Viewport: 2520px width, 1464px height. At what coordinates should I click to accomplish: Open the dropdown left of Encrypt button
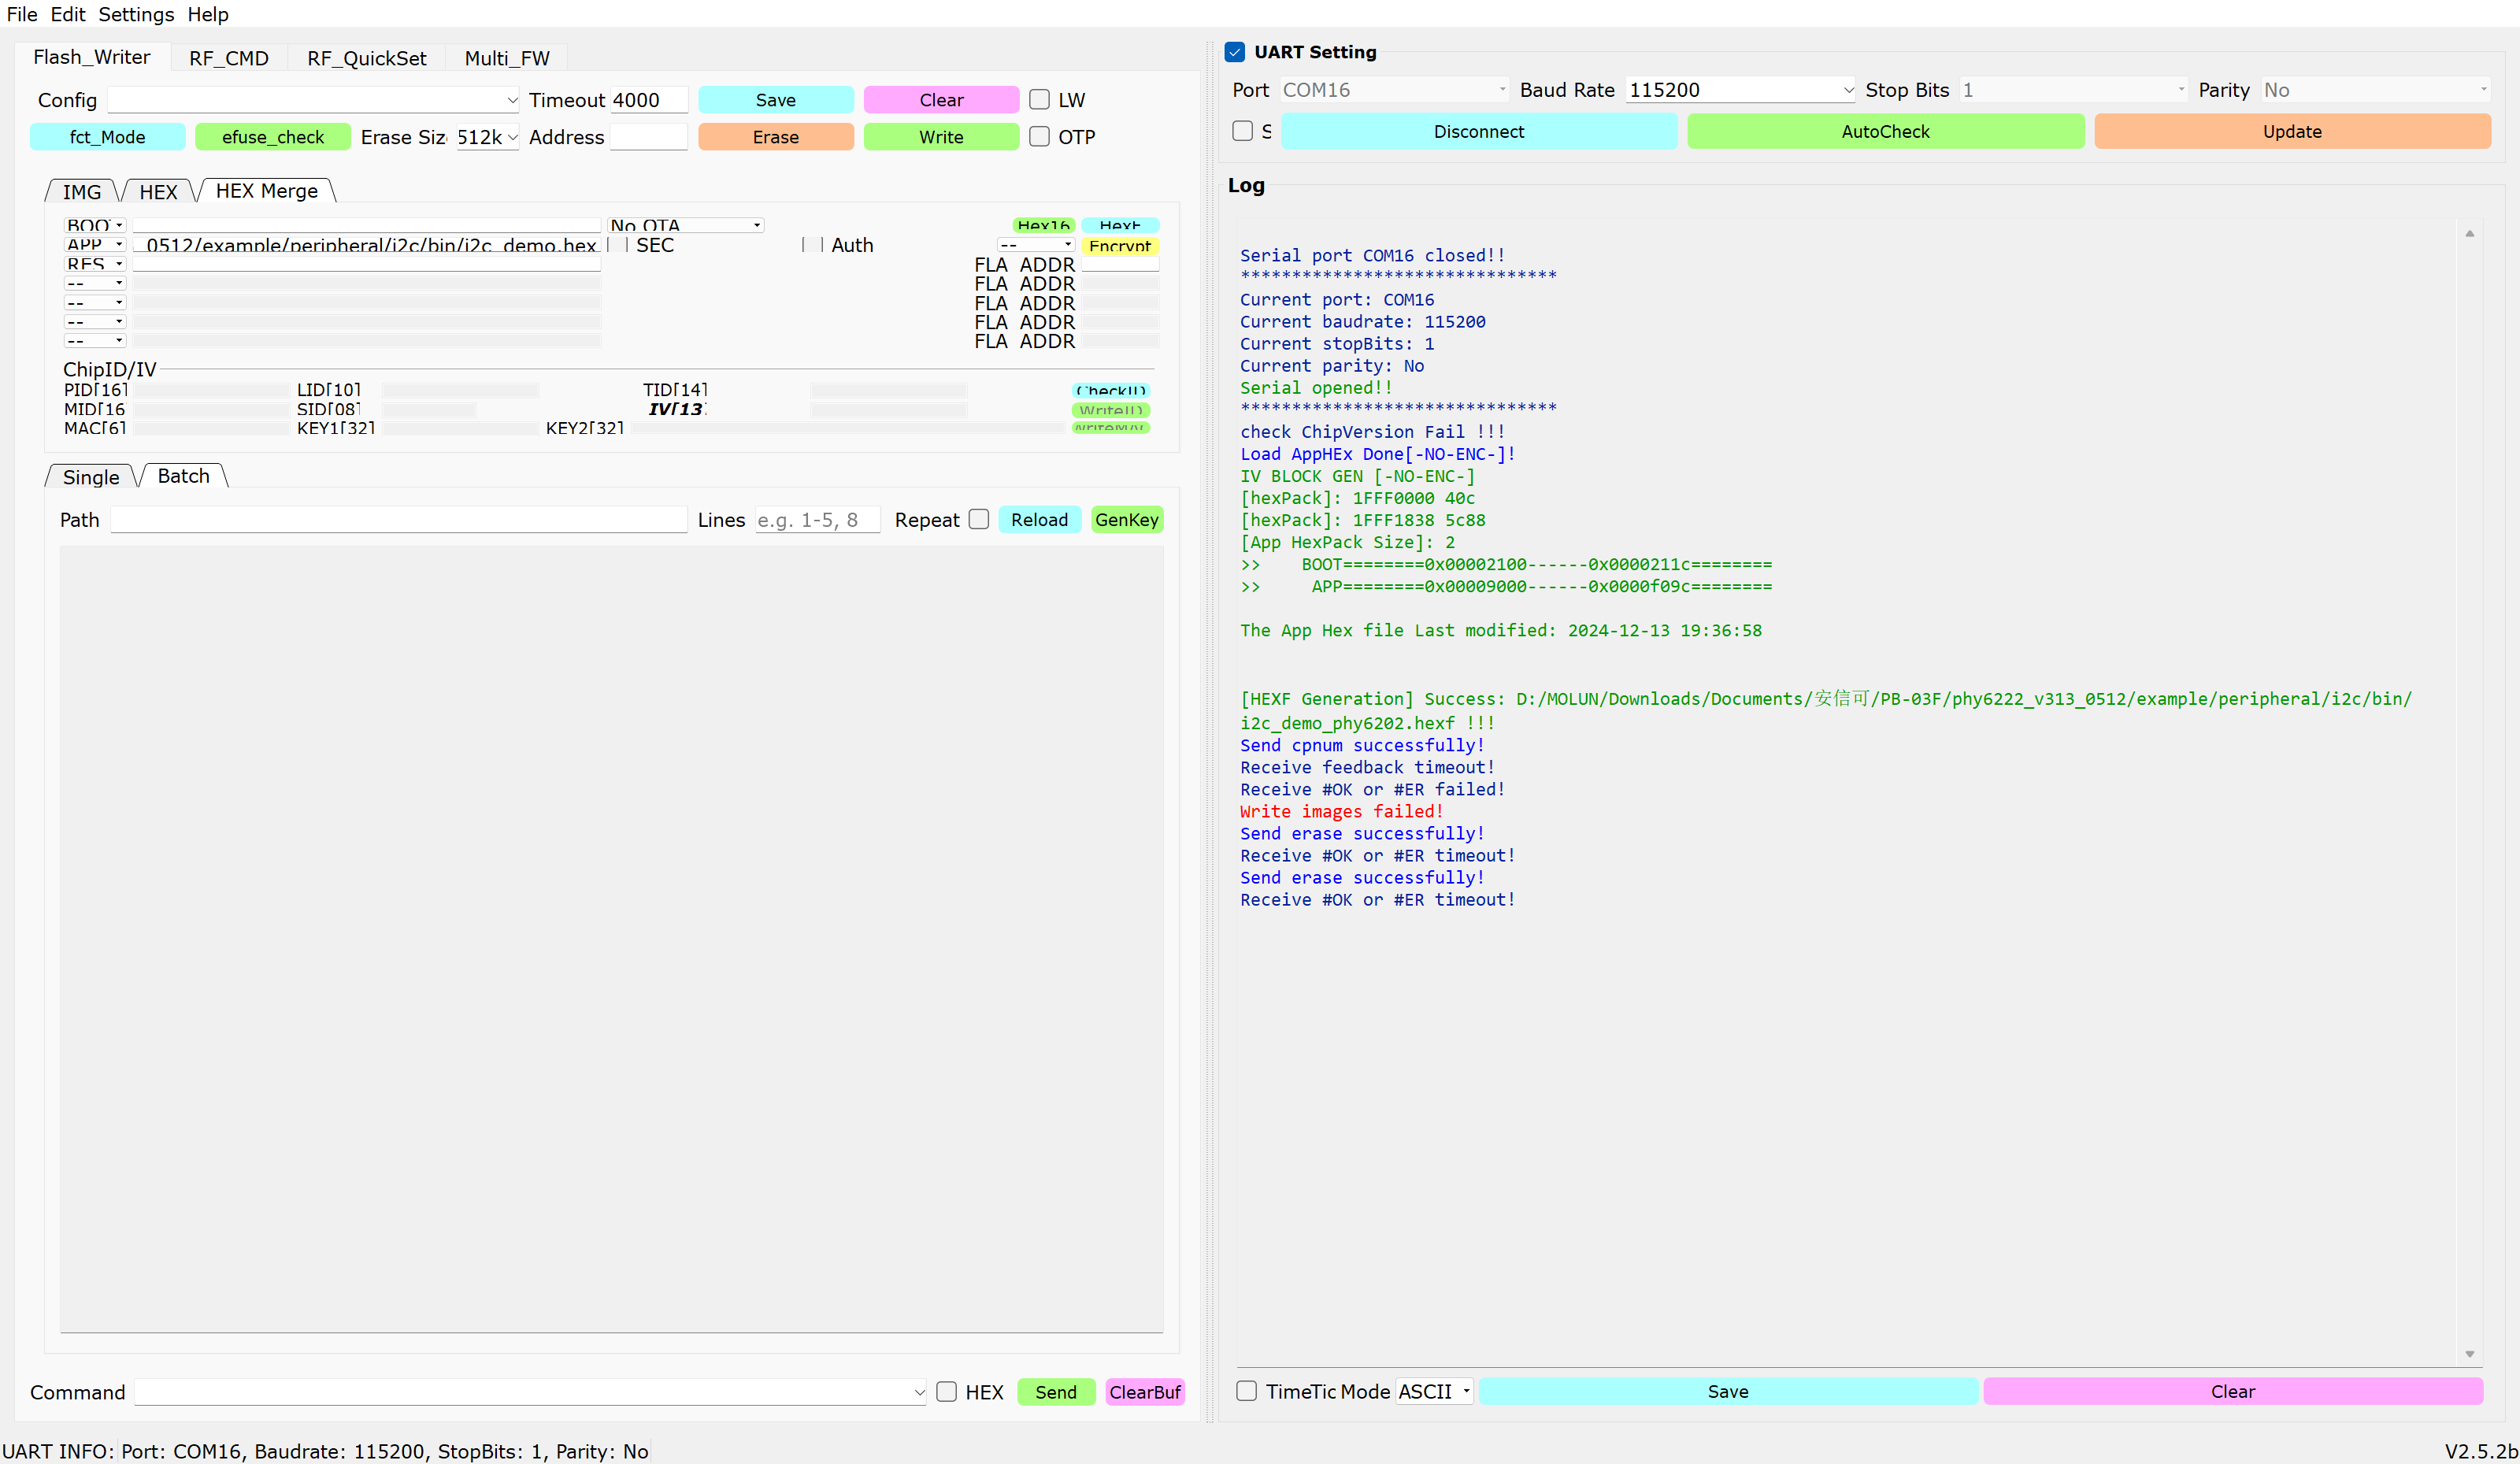click(1036, 245)
